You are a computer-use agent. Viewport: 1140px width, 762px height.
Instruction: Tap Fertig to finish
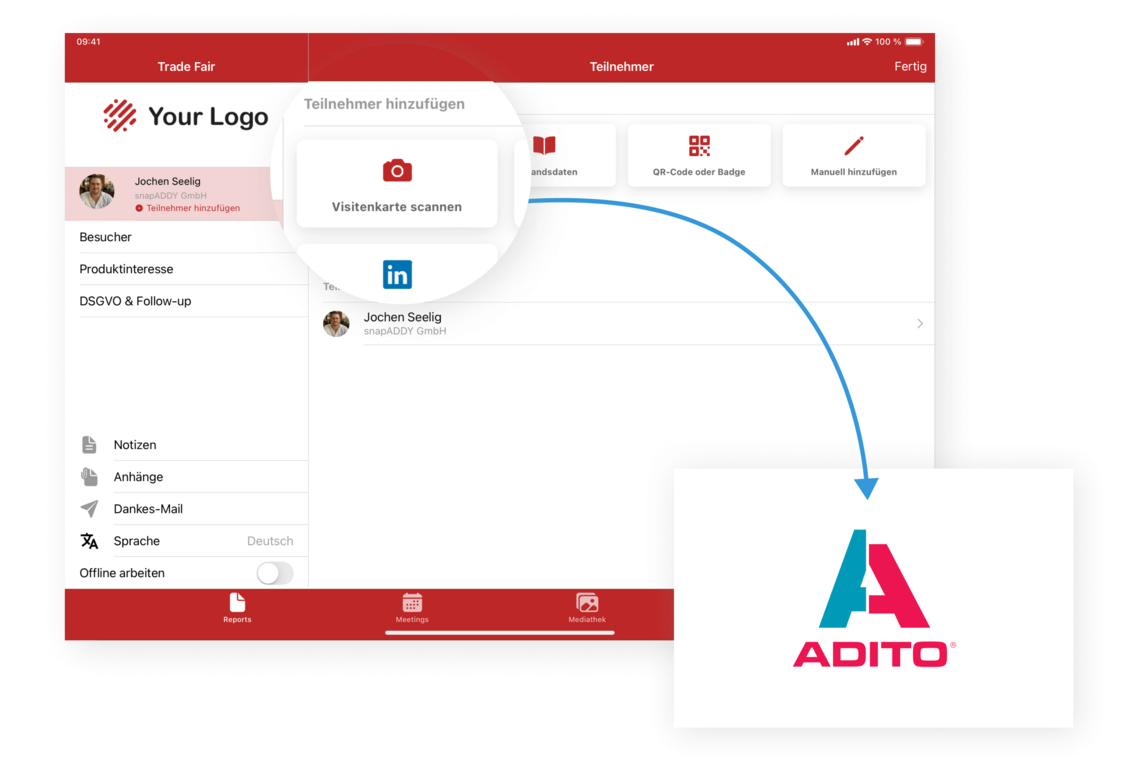coord(910,66)
